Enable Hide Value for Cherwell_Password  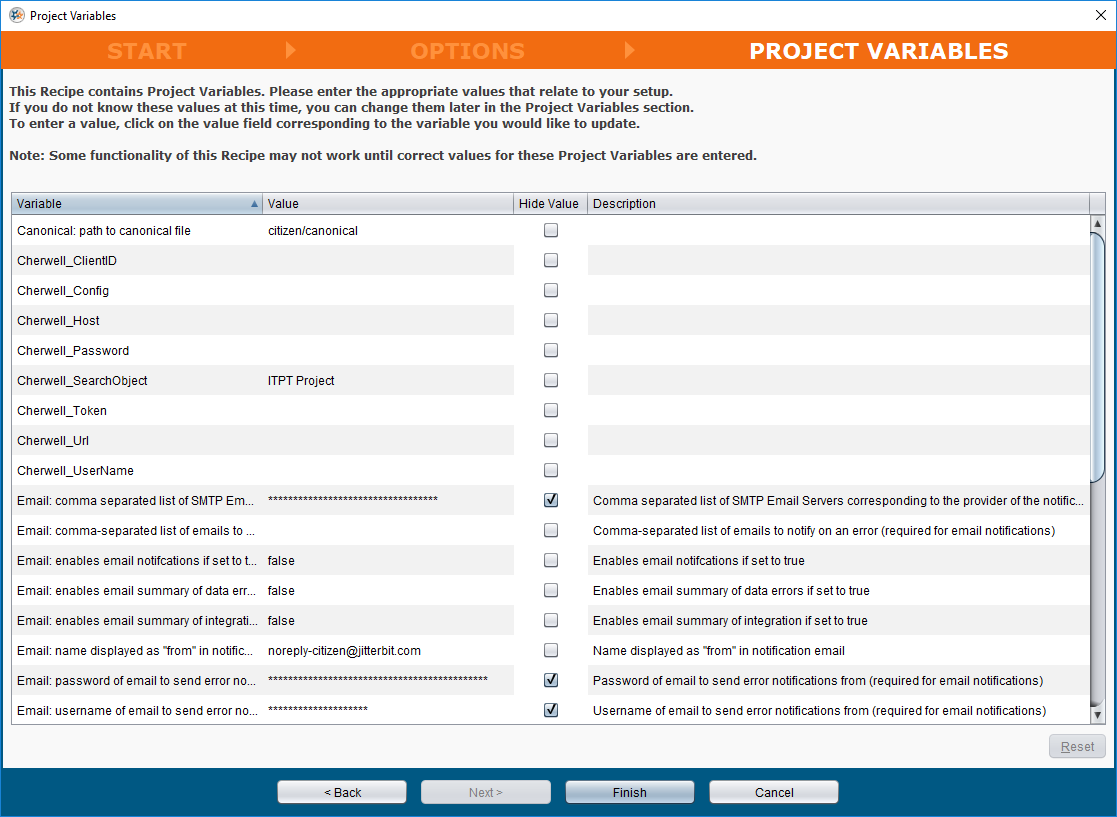[x=550, y=351]
